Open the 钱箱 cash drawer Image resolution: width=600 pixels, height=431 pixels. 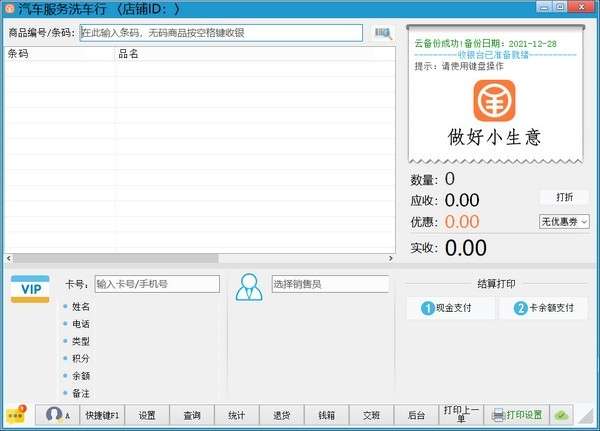[326, 415]
